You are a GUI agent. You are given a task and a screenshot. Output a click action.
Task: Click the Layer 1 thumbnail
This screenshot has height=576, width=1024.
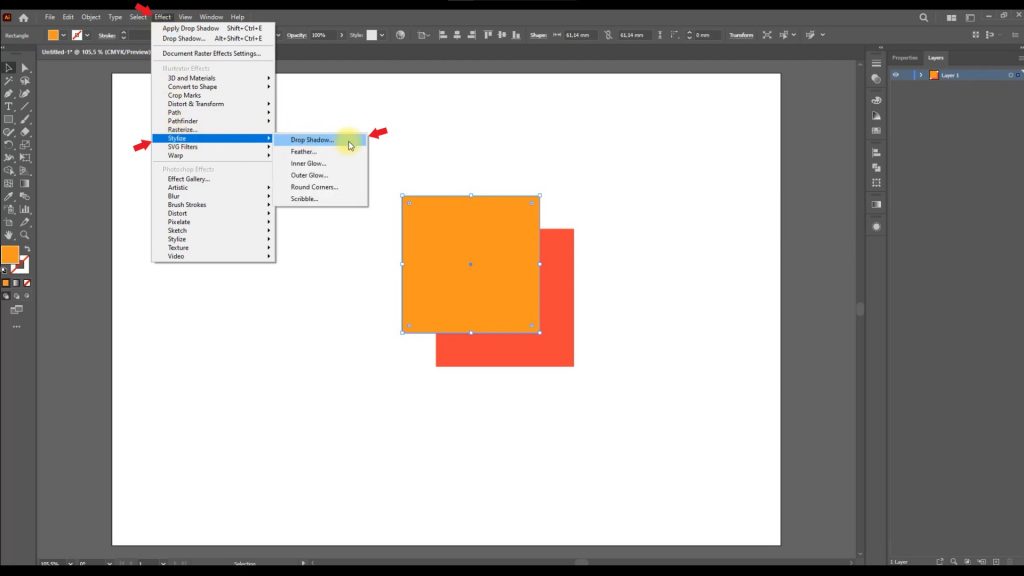(934, 75)
